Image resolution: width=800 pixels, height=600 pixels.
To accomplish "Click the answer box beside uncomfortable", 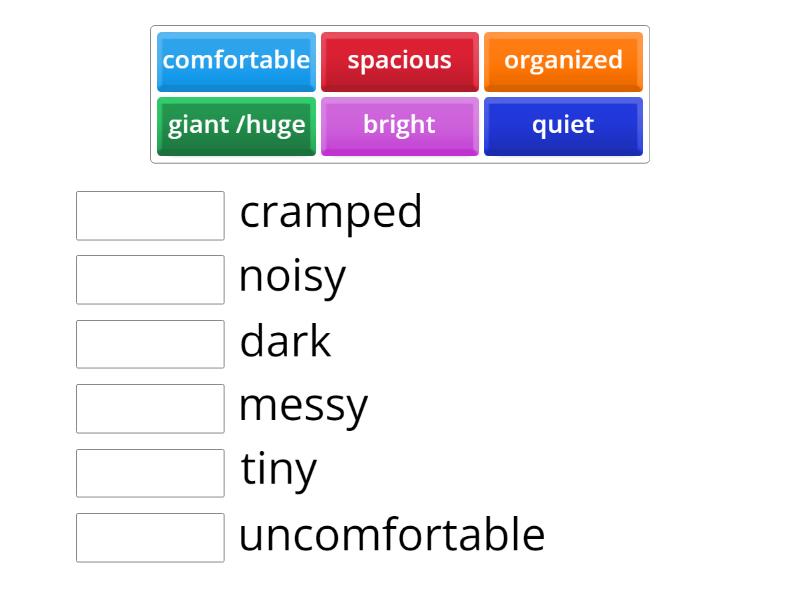I will (x=150, y=538).
